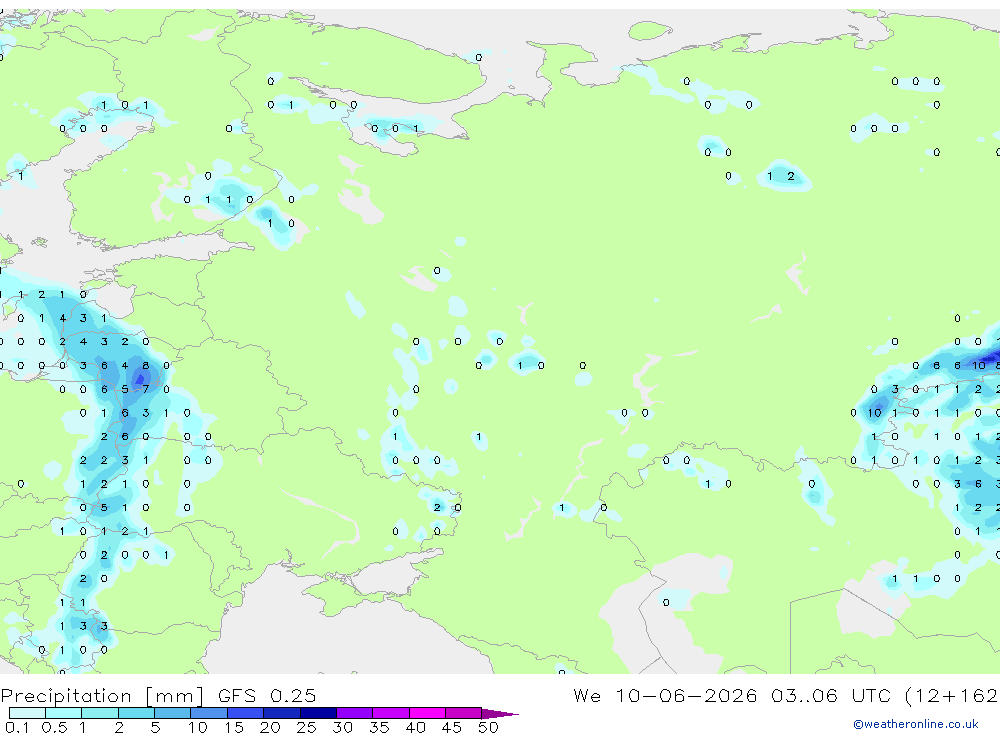Screen dimensions: 1000x733
Task: Click the '35' legend scale label
Action: click(379, 727)
